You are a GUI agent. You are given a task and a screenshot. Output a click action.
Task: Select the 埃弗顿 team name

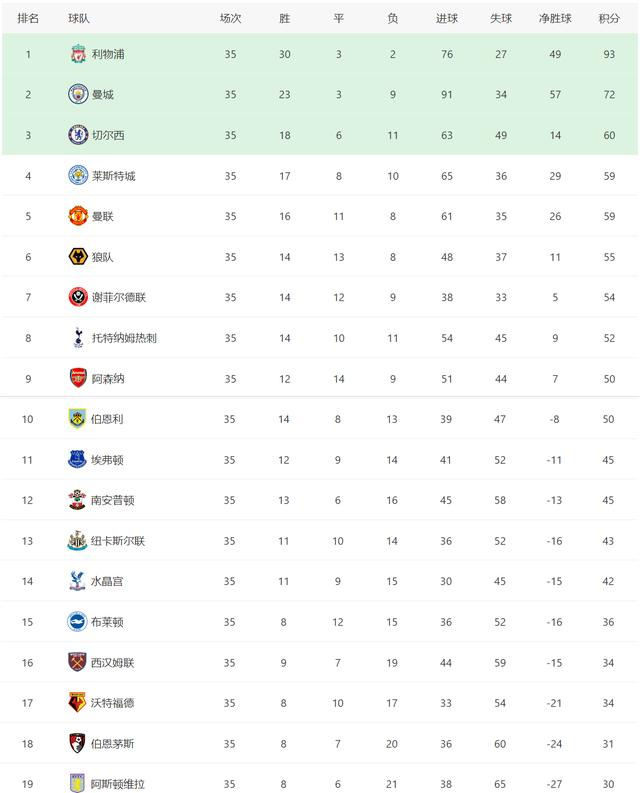108,460
